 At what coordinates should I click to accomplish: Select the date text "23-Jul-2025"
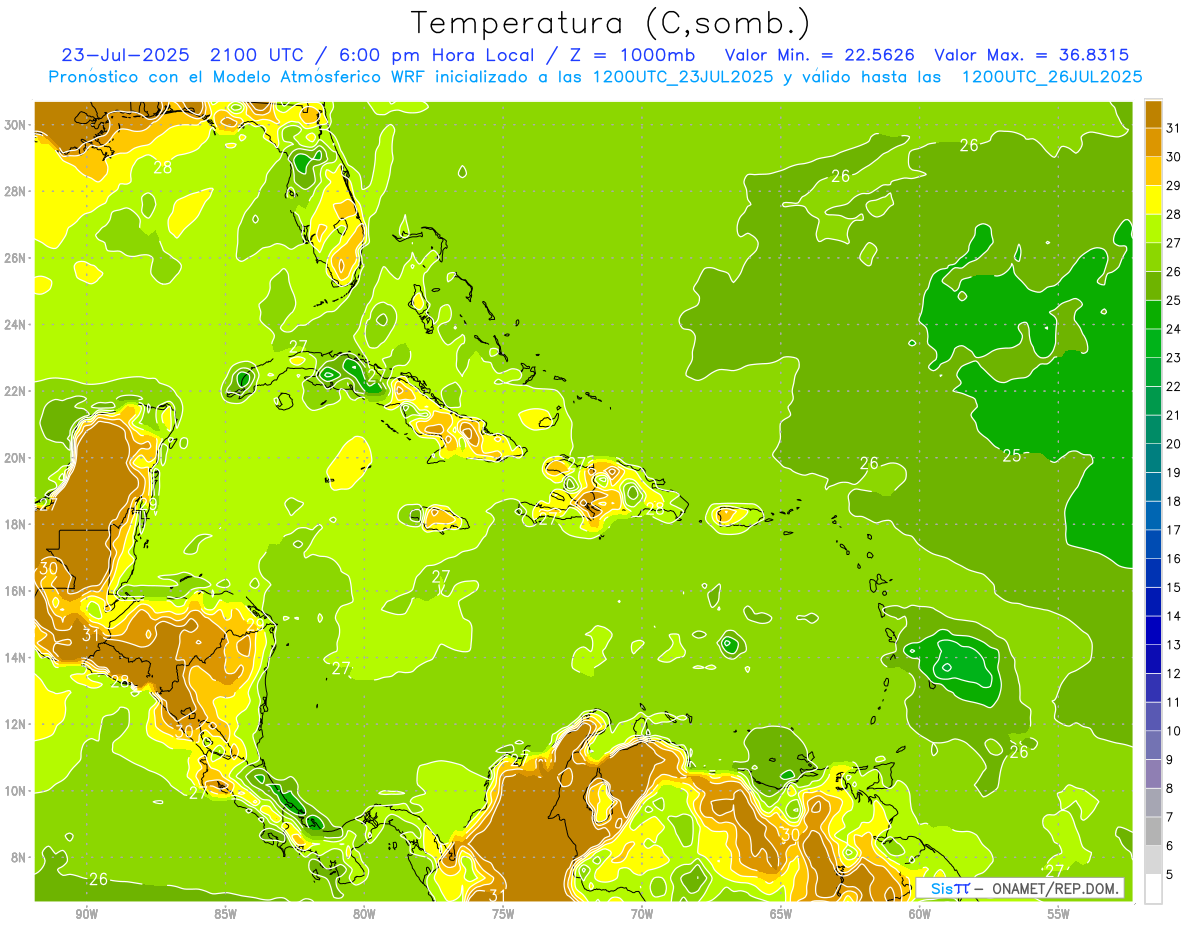point(127,54)
